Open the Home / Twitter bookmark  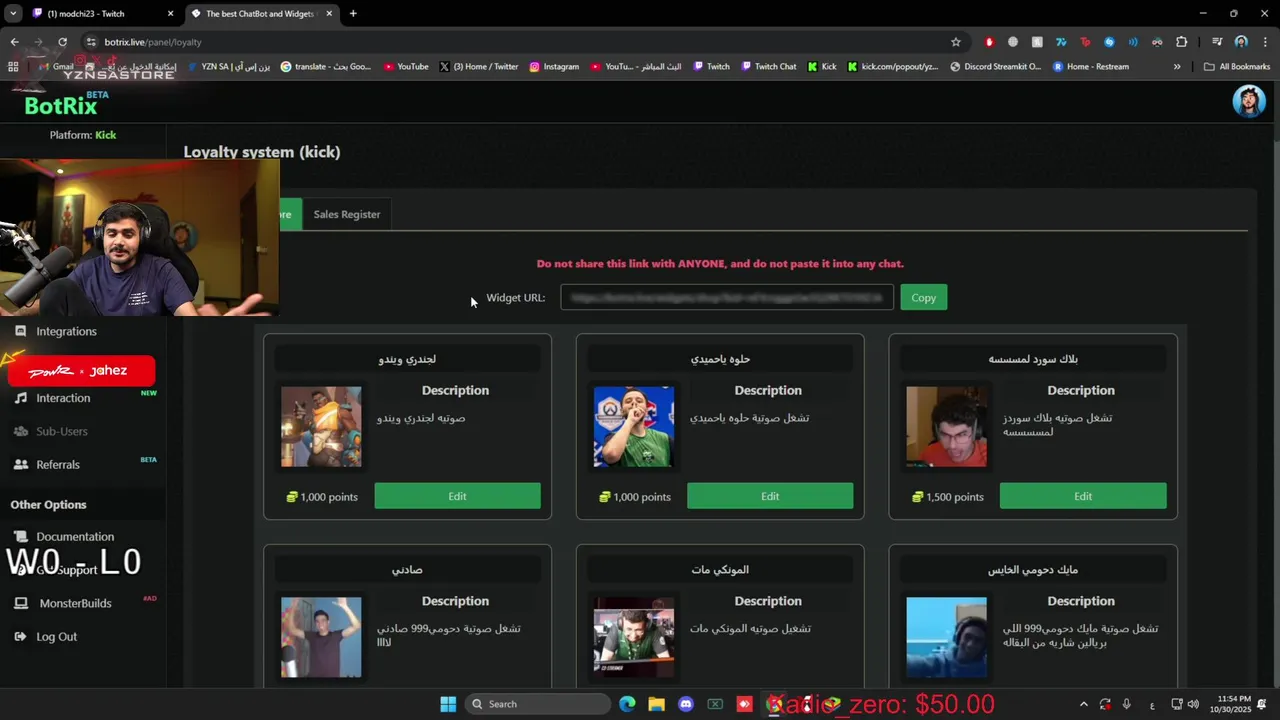479,67
